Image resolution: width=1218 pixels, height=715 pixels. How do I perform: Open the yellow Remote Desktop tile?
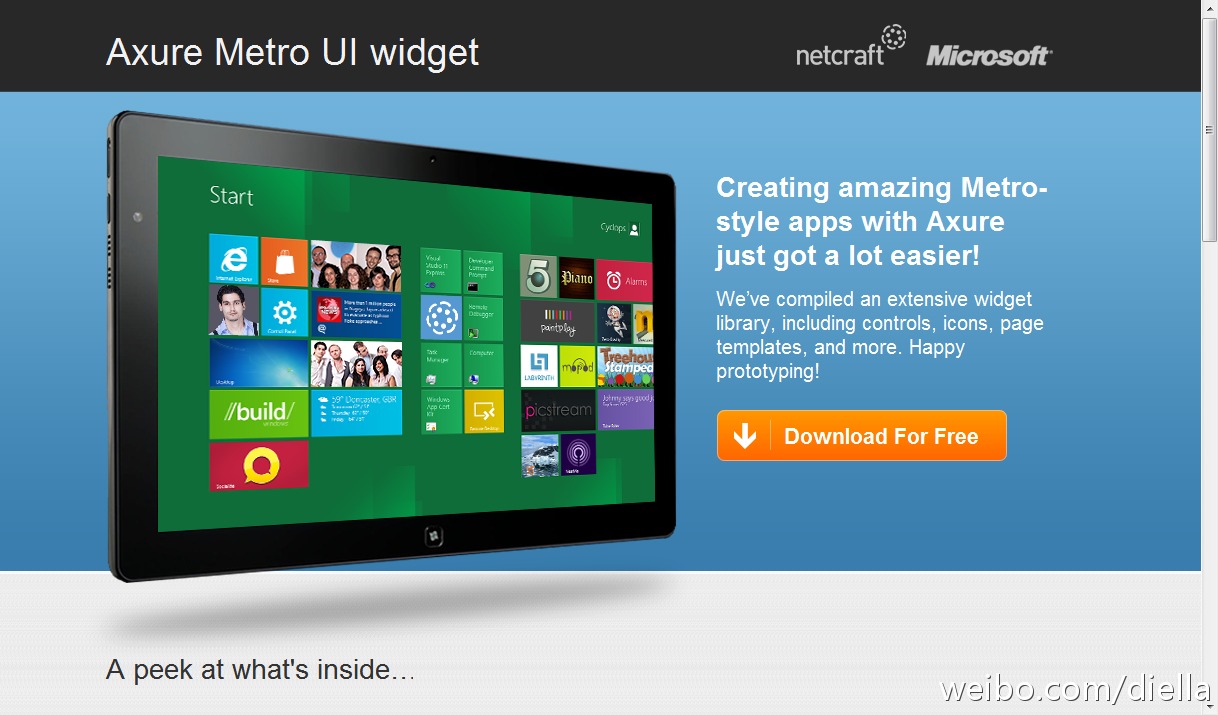tap(484, 411)
